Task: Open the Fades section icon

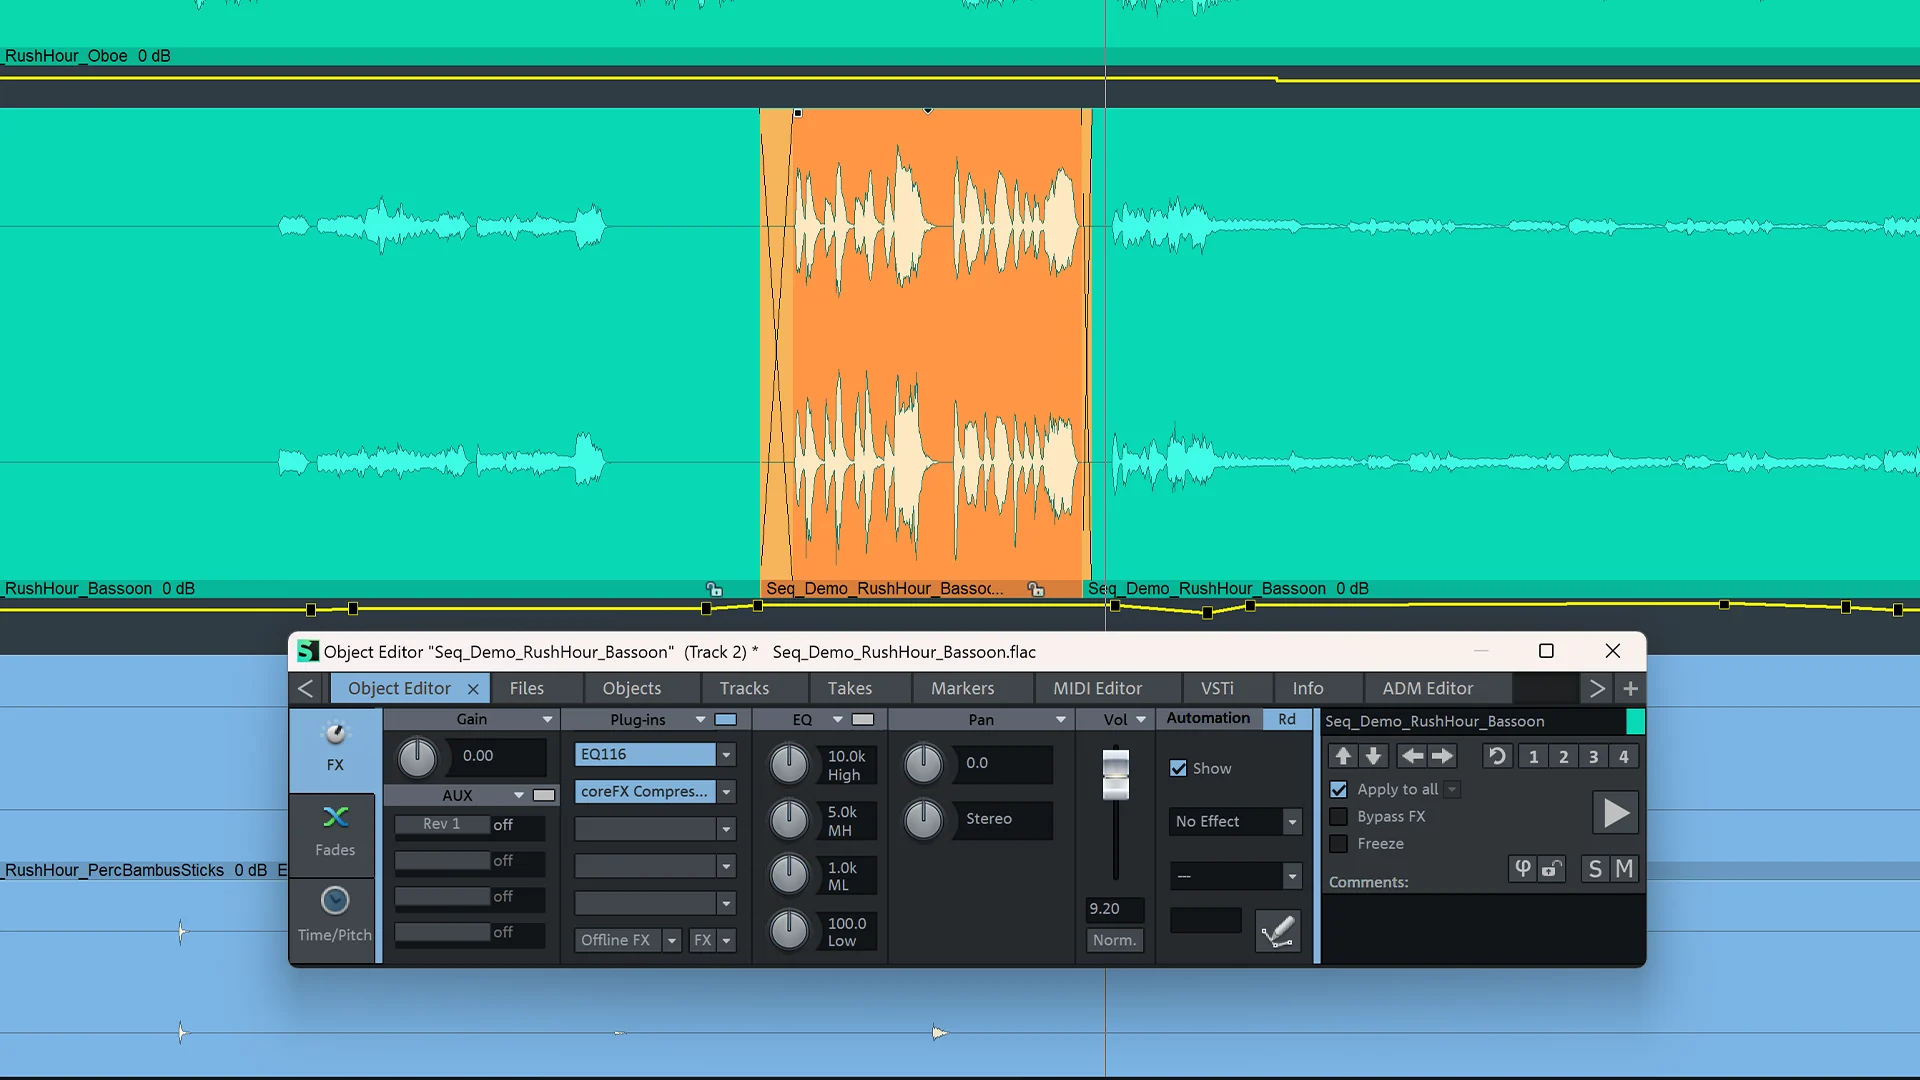Action: [x=335, y=818]
